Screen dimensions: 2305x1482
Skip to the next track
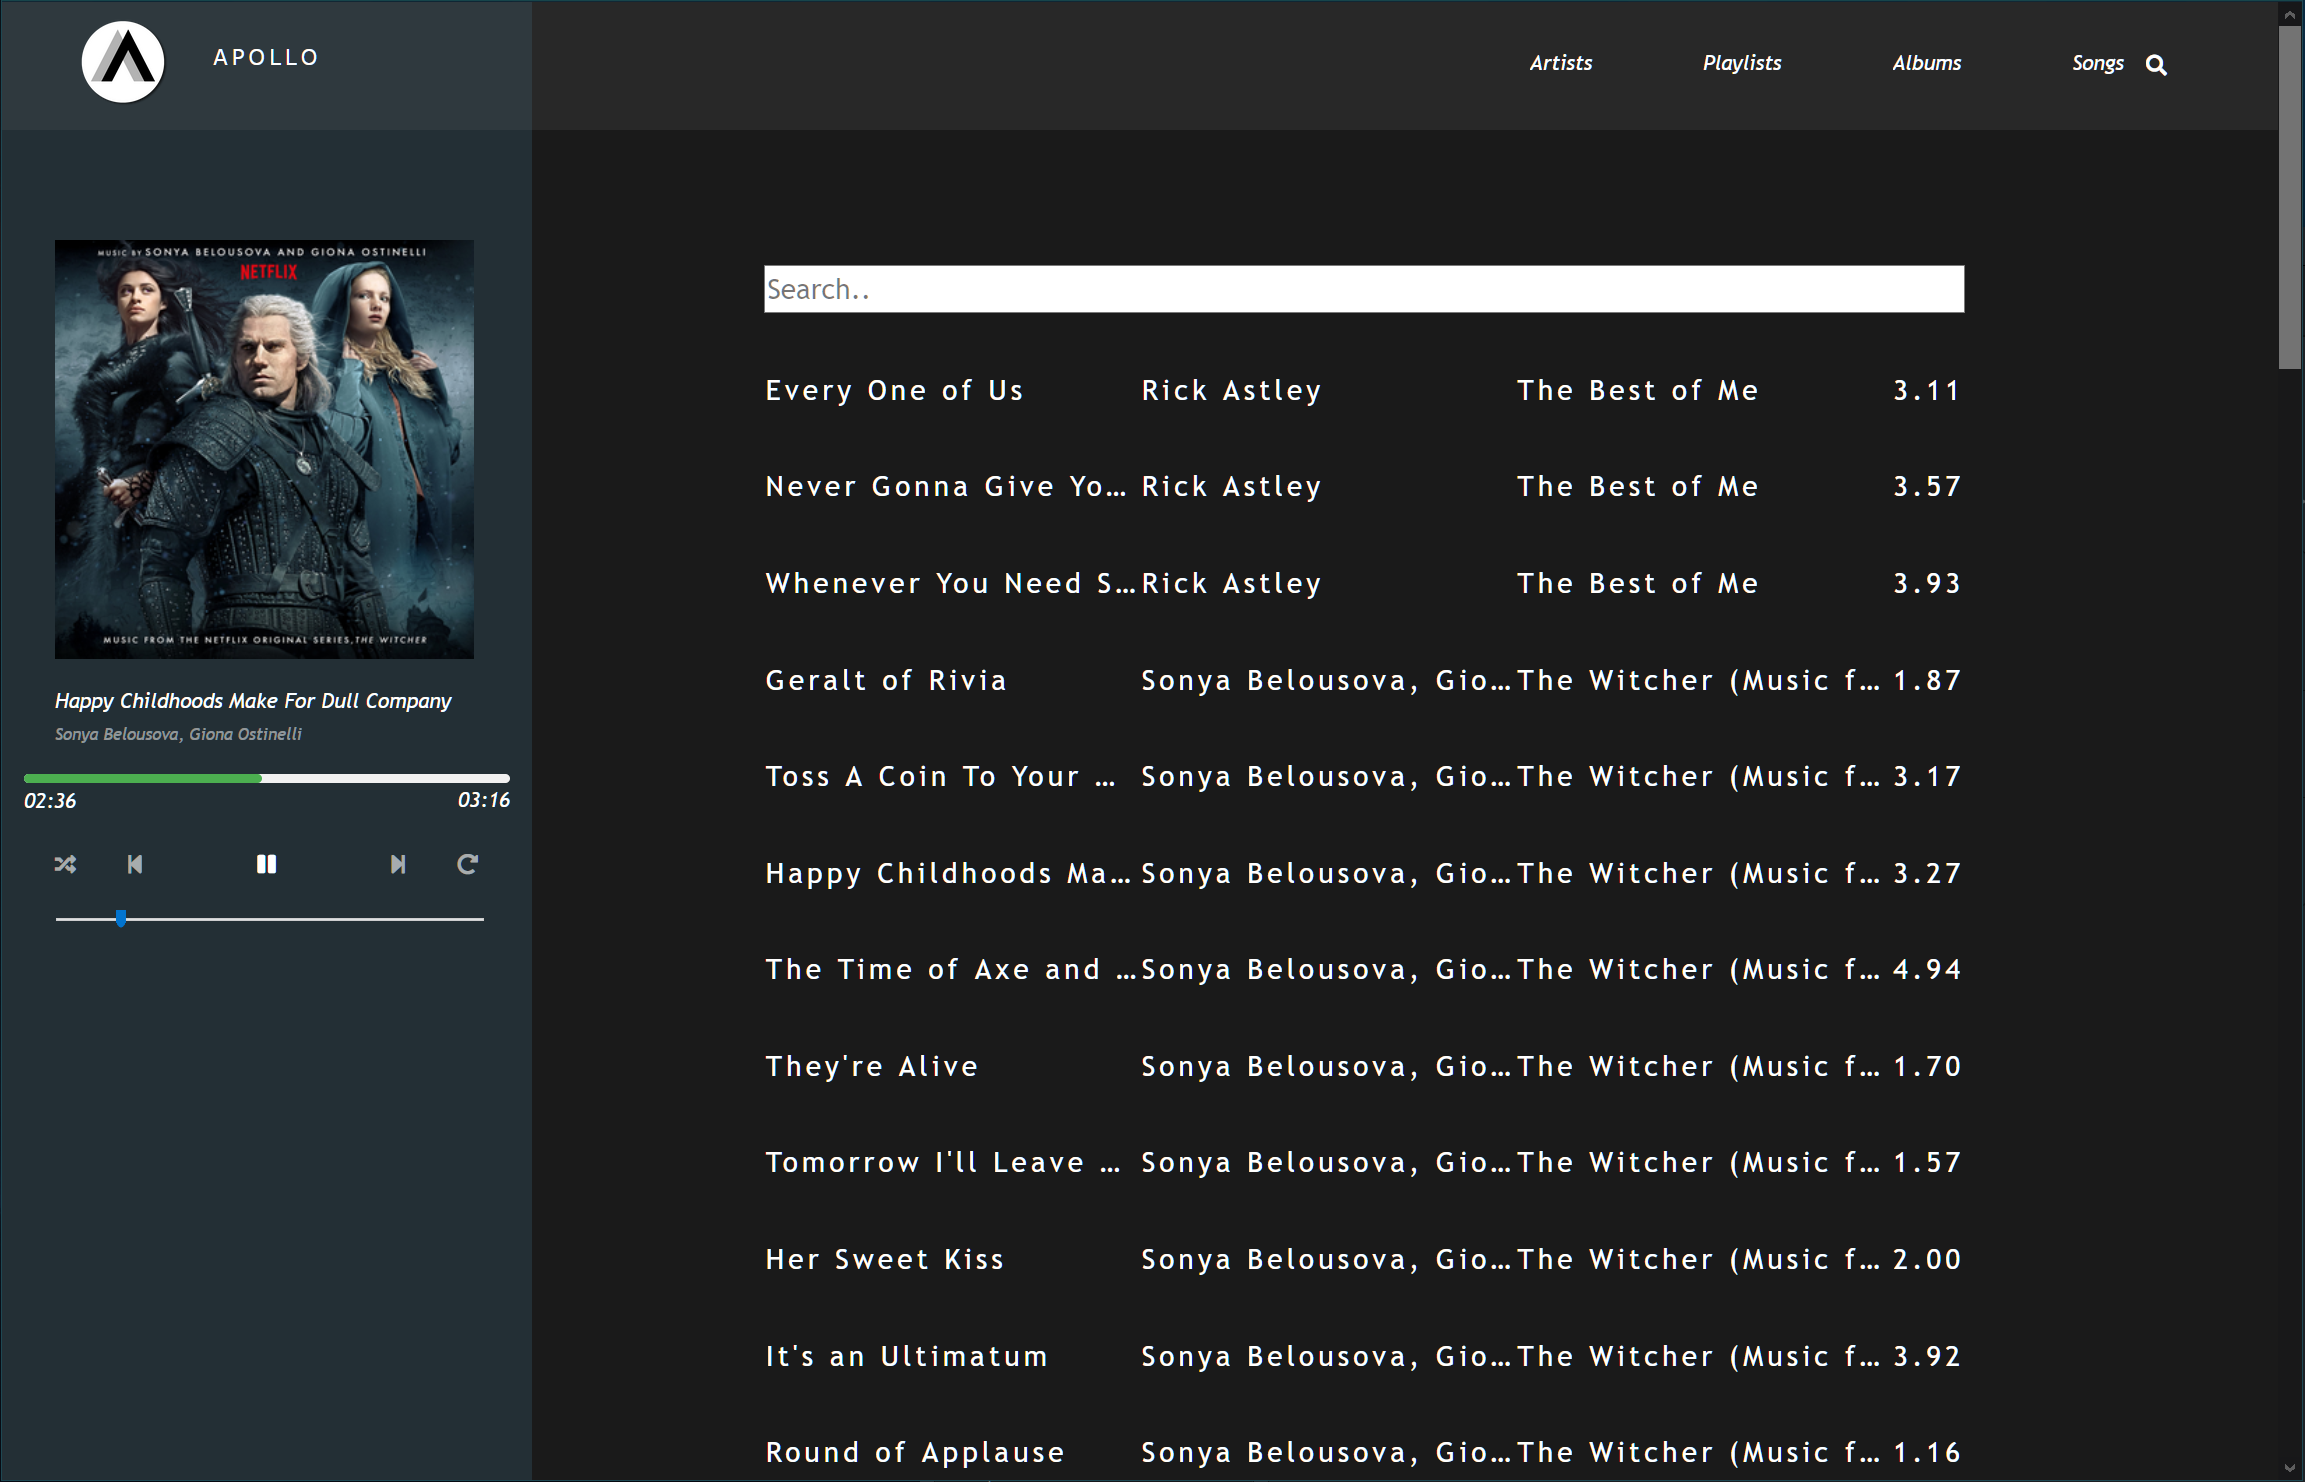pyautogui.click(x=397, y=864)
